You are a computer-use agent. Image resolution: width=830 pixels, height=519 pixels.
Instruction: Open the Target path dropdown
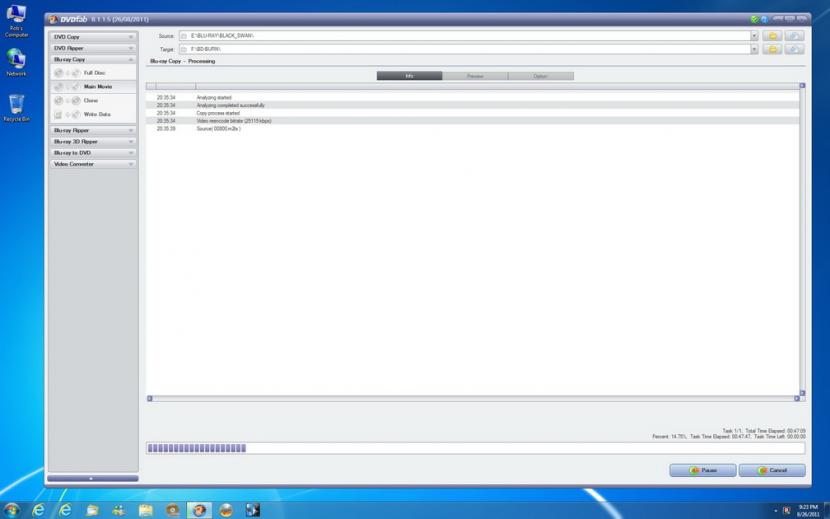pyautogui.click(x=754, y=49)
